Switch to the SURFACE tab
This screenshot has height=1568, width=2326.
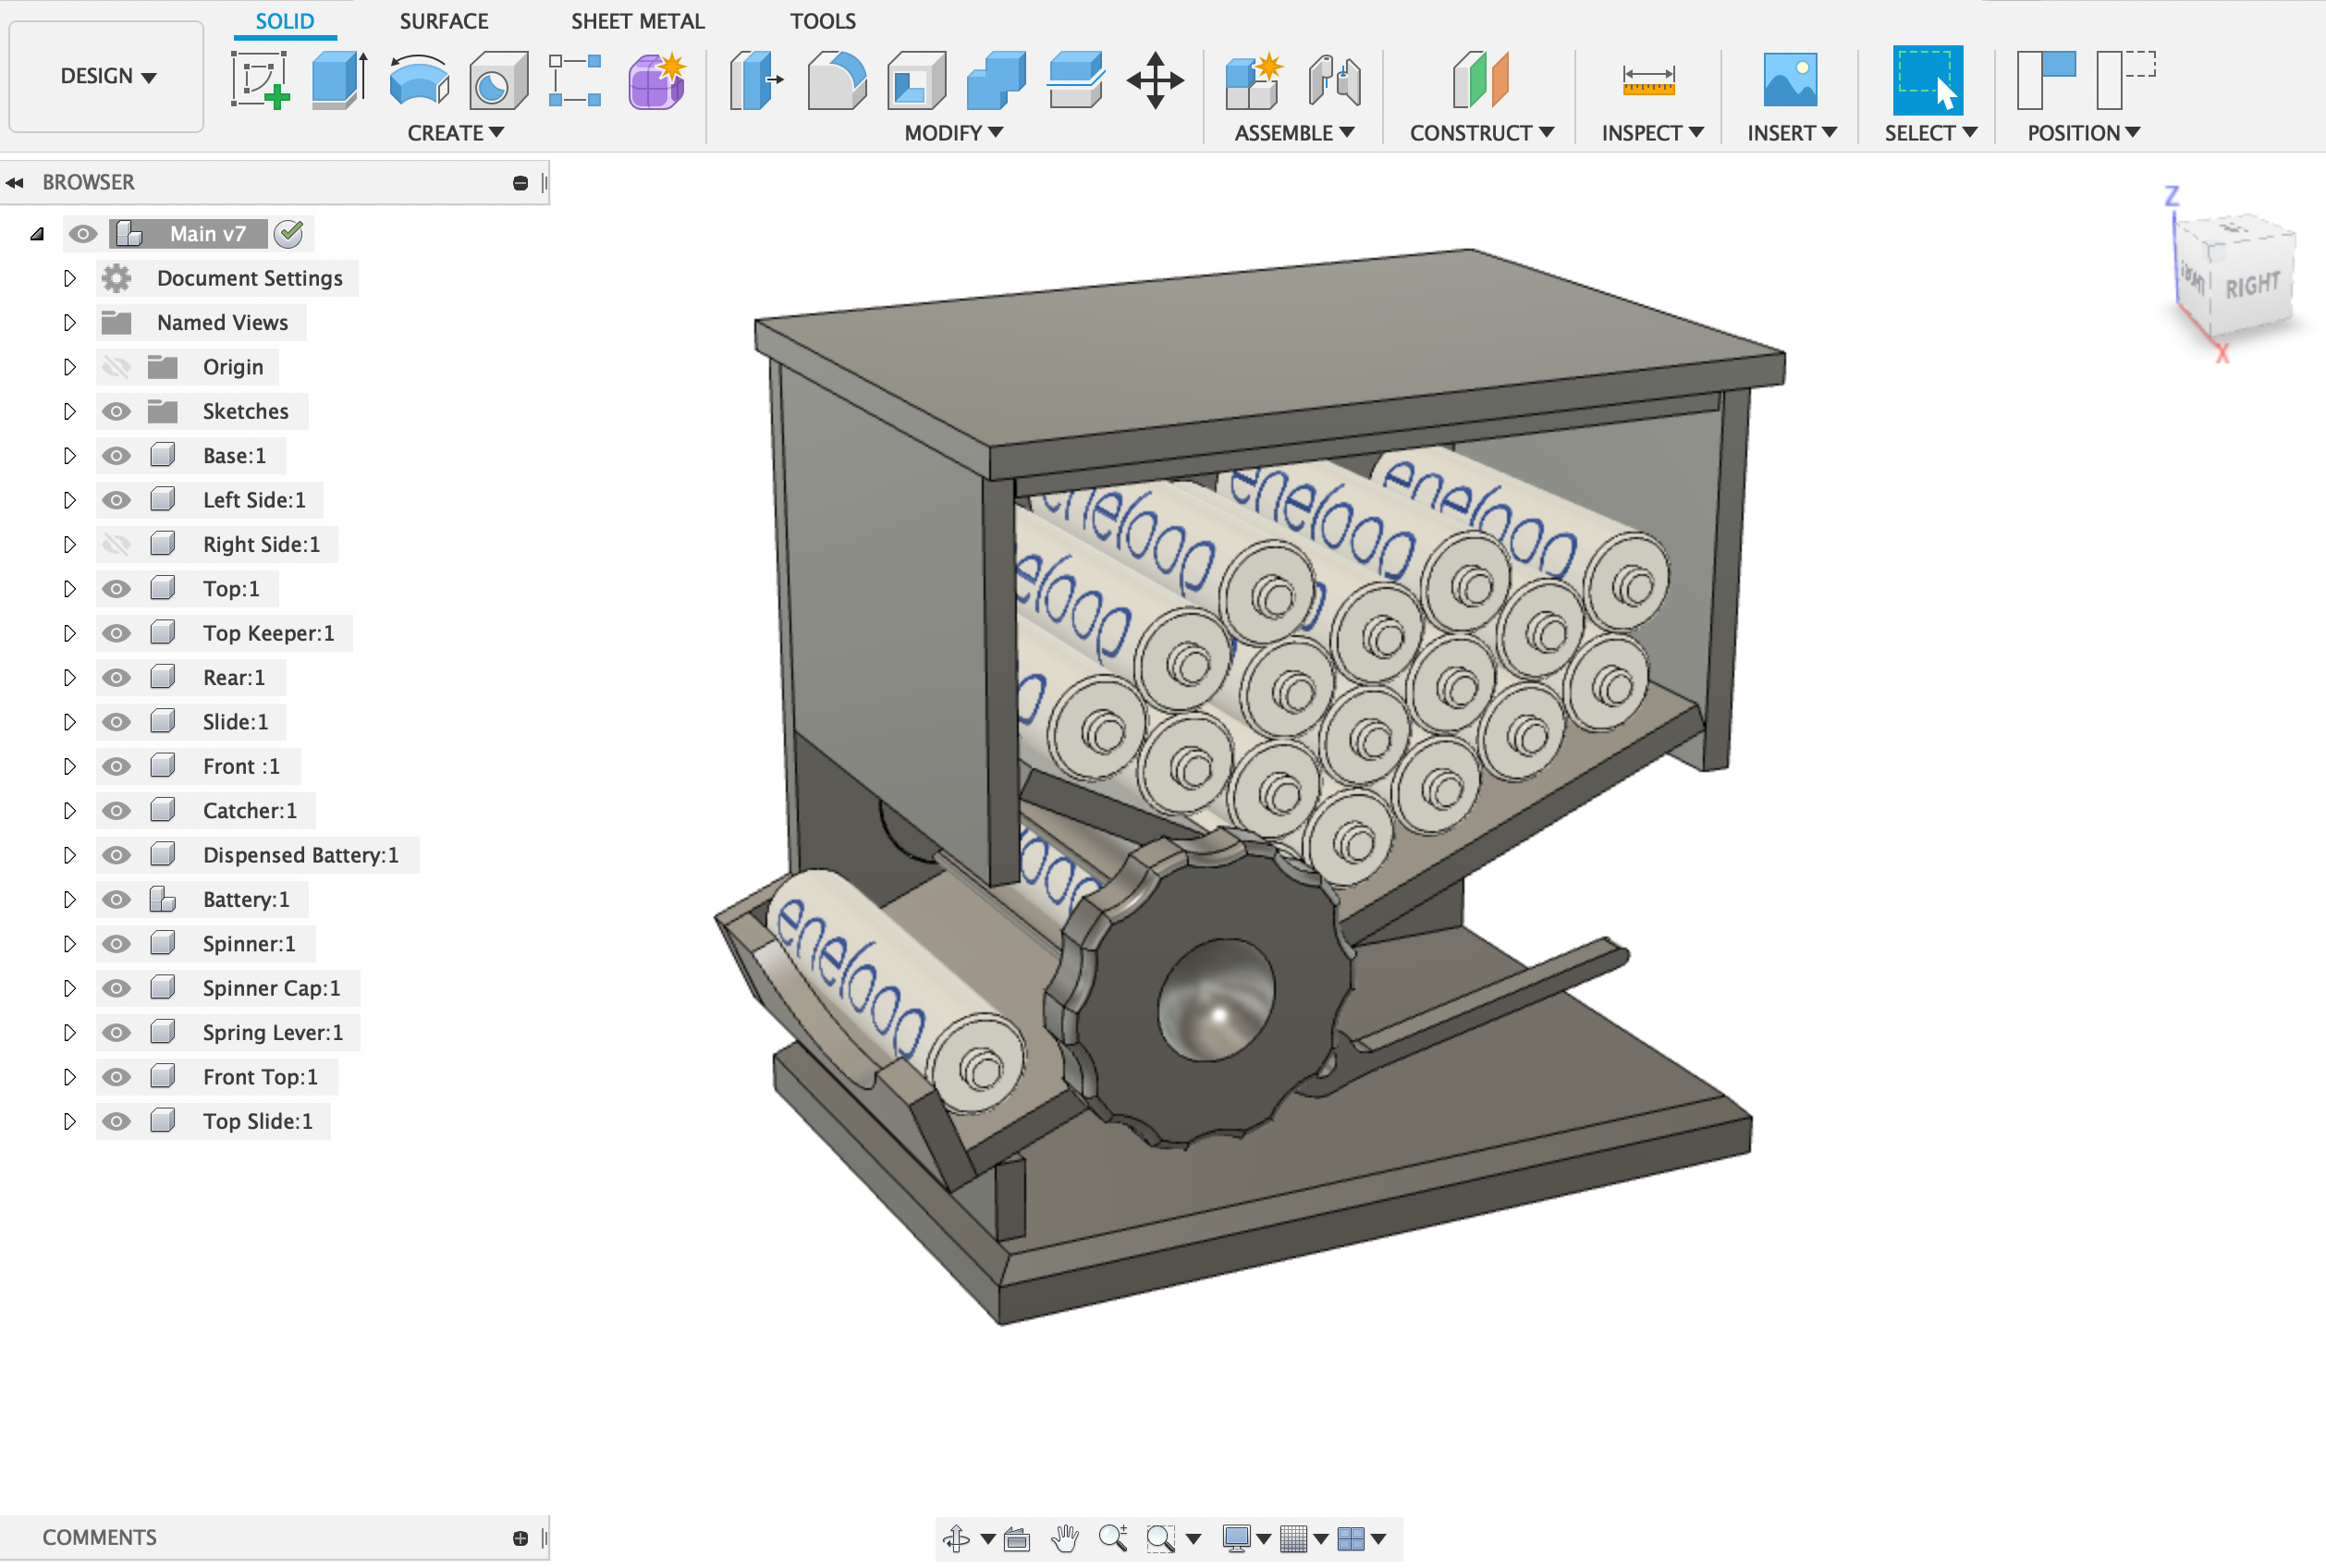[444, 21]
